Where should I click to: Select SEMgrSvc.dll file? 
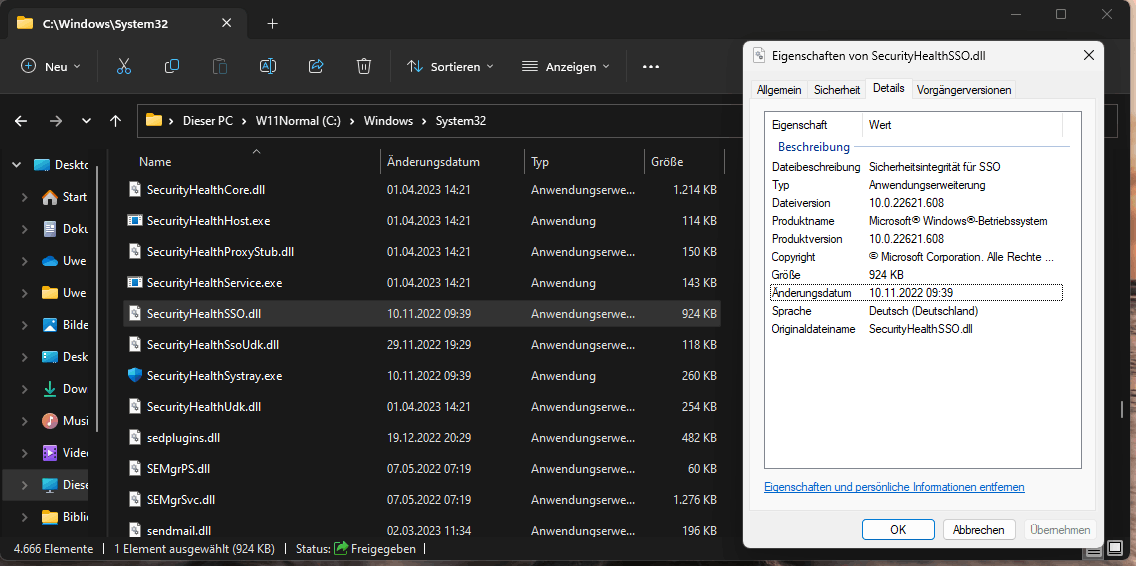[x=180, y=499]
